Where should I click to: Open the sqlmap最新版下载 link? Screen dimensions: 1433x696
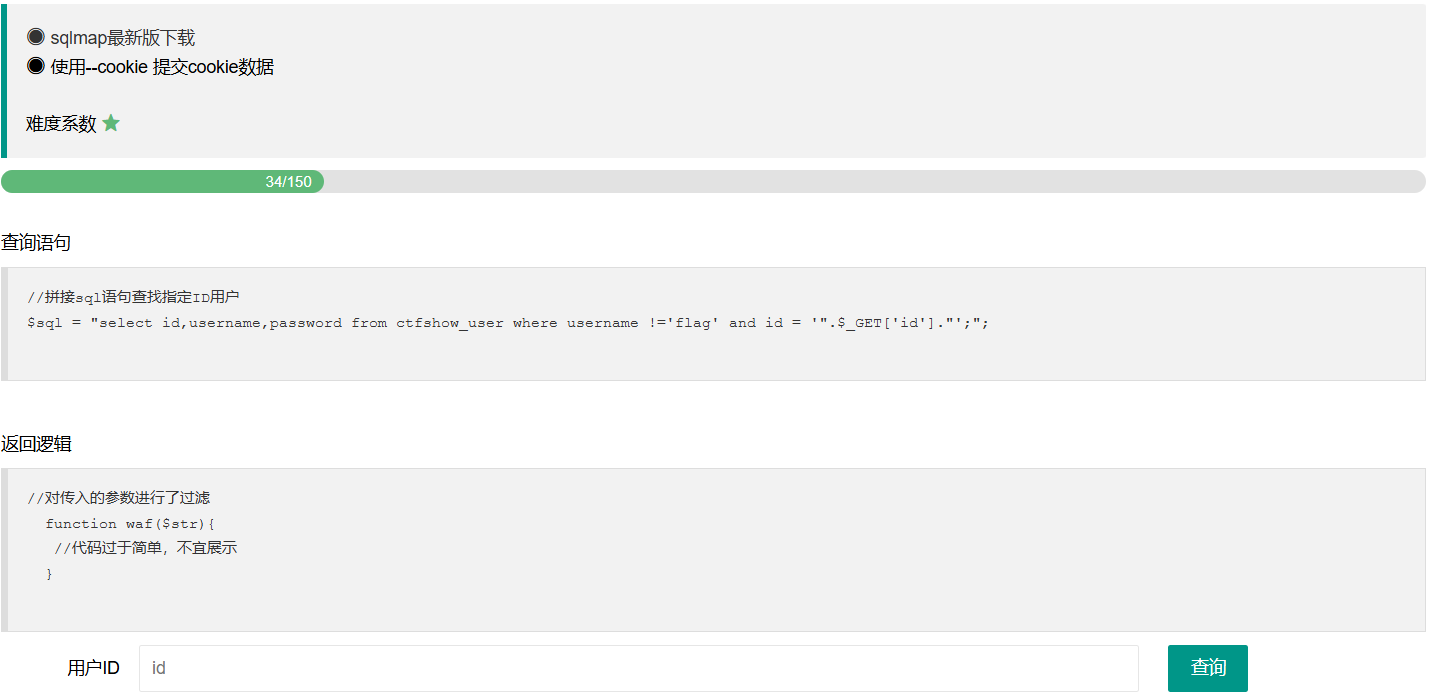click(x=122, y=38)
